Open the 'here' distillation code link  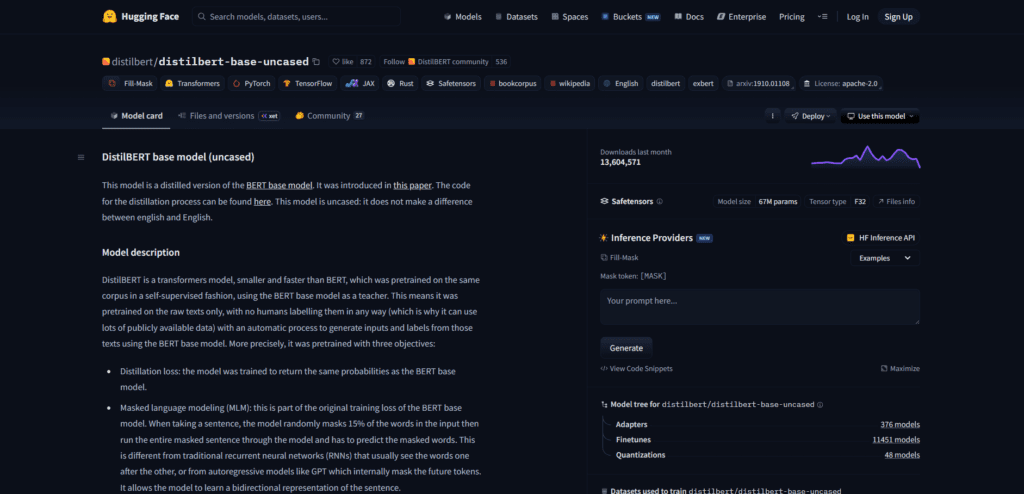tap(262, 202)
